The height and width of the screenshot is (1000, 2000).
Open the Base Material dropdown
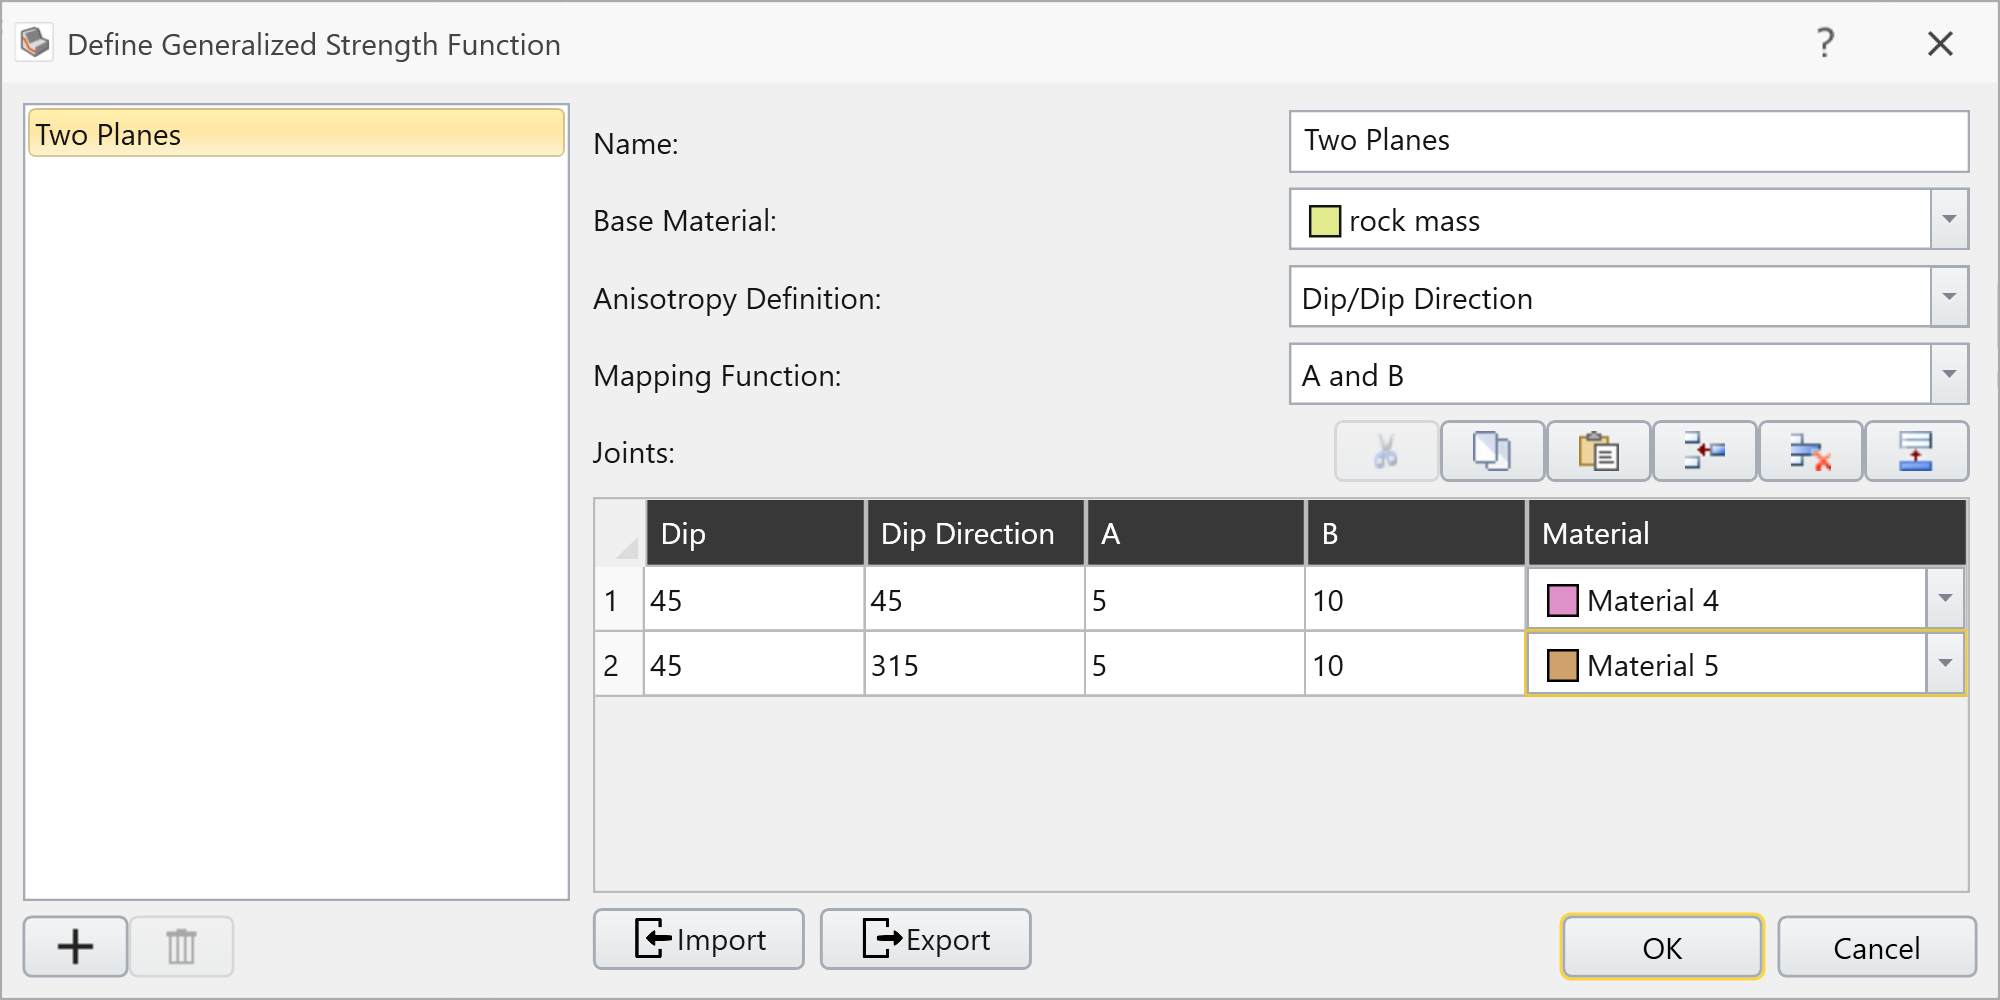(1949, 219)
